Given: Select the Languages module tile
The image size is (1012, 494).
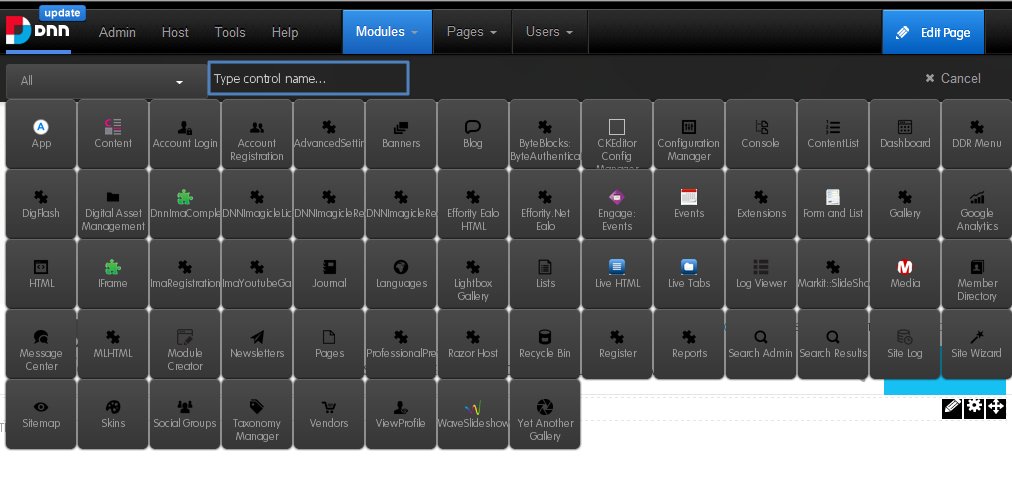Looking at the screenshot, I should (401, 274).
